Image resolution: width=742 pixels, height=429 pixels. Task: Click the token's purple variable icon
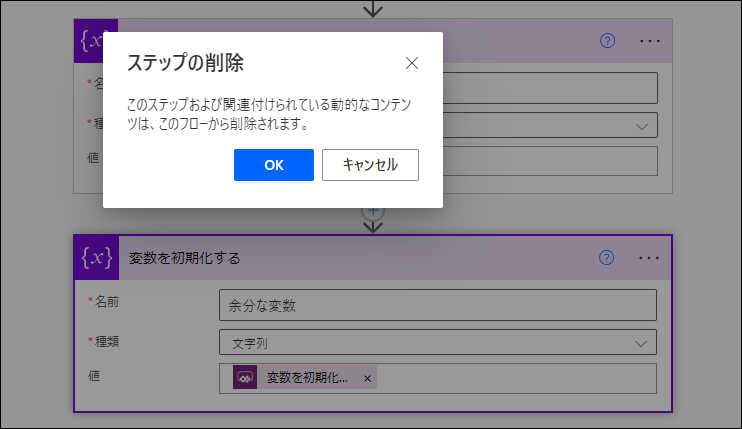point(245,377)
